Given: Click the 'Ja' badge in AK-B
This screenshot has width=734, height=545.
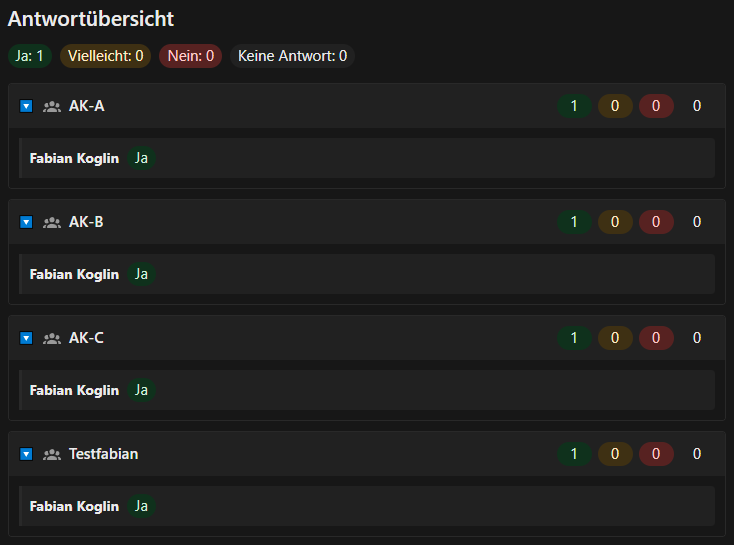Looking at the screenshot, I should 141,274.
